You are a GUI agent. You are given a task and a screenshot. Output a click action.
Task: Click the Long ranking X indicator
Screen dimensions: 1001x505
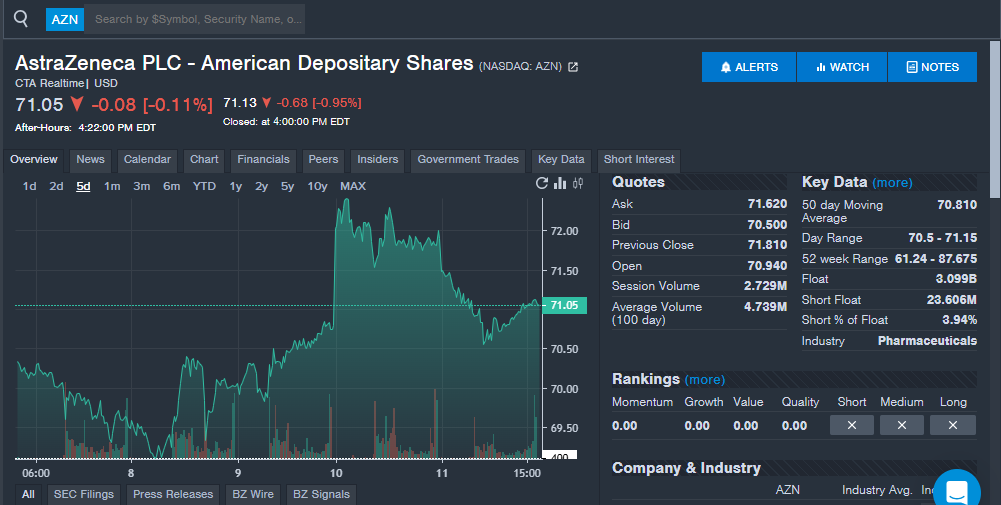952,425
